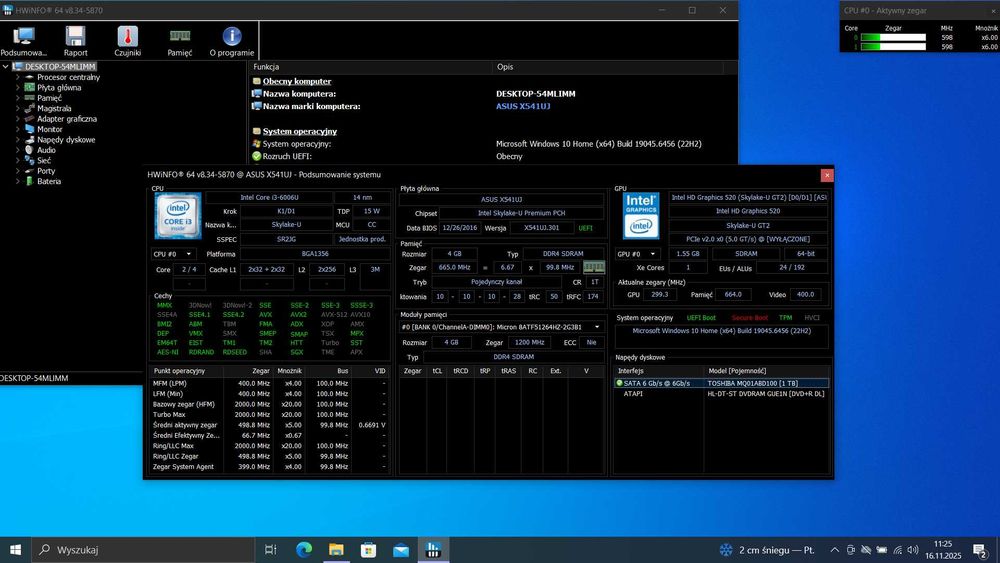Open the Windows Start menu
1000x563 pixels.
[x=15, y=550]
